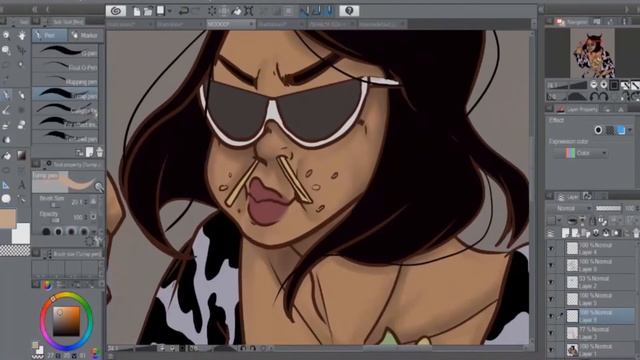The width and height of the screenshot is (640, 360).
Task: Open the Layer panel tab
Action: pos(569,197)
